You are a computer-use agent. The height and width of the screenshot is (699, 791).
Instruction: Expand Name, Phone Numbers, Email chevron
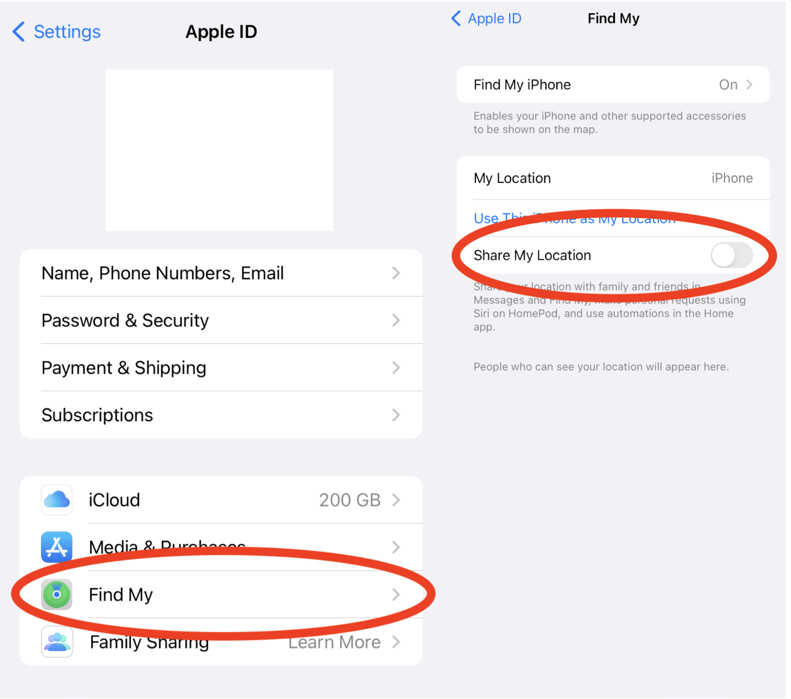coord(396,273)
